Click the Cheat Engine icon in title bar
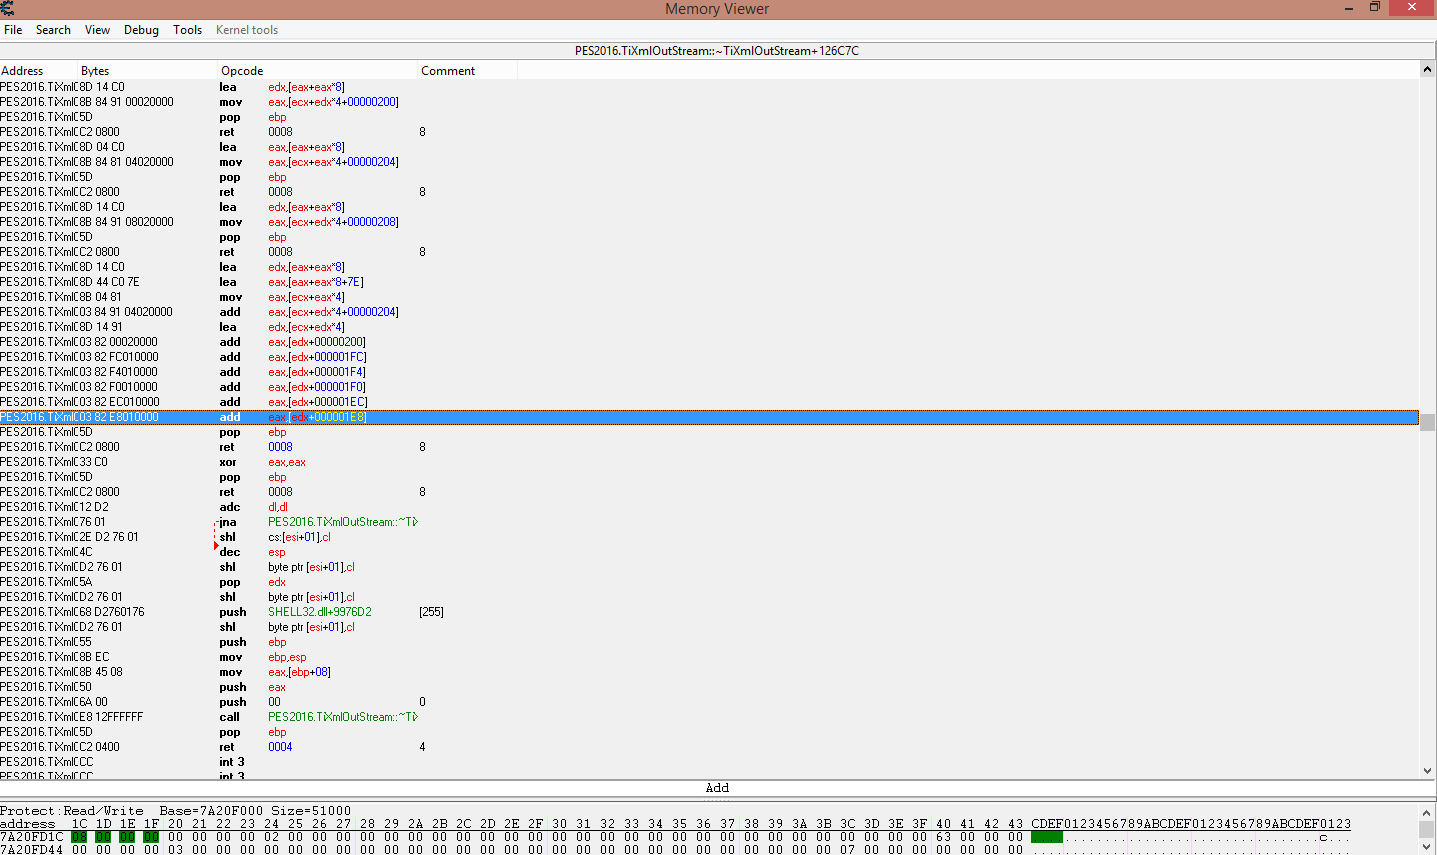 click(8, 8)
